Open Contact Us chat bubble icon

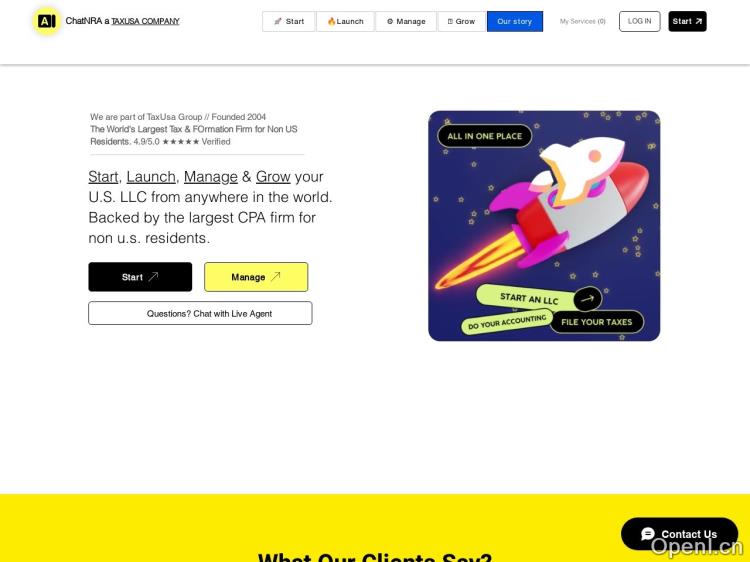(x=648, y=534)
